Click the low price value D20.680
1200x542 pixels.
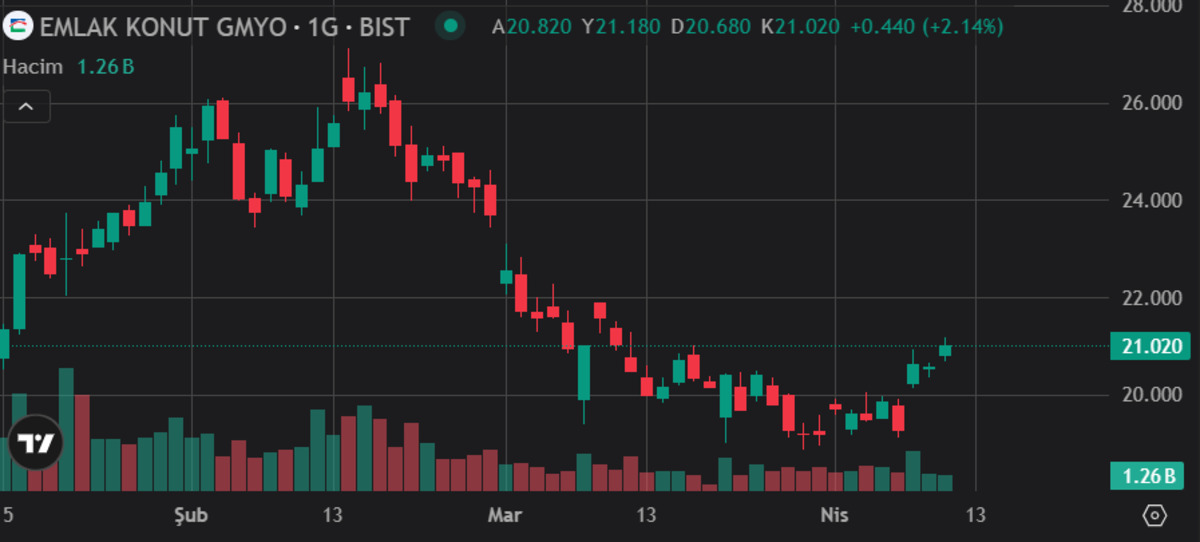(x=710, y=27)
